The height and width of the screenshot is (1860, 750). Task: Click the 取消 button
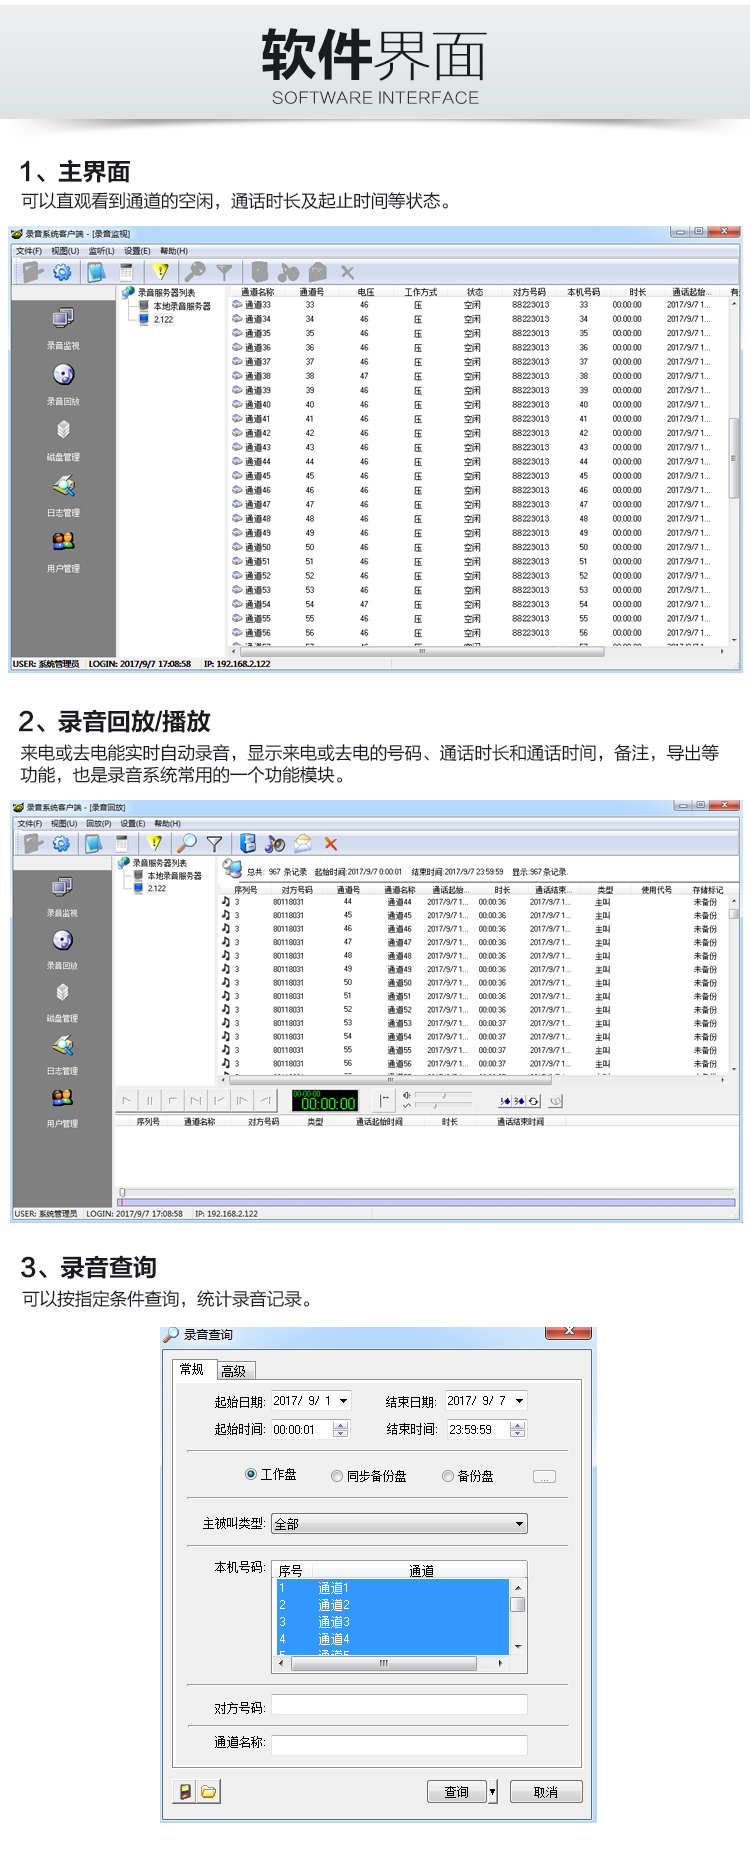pos(546,1792)
